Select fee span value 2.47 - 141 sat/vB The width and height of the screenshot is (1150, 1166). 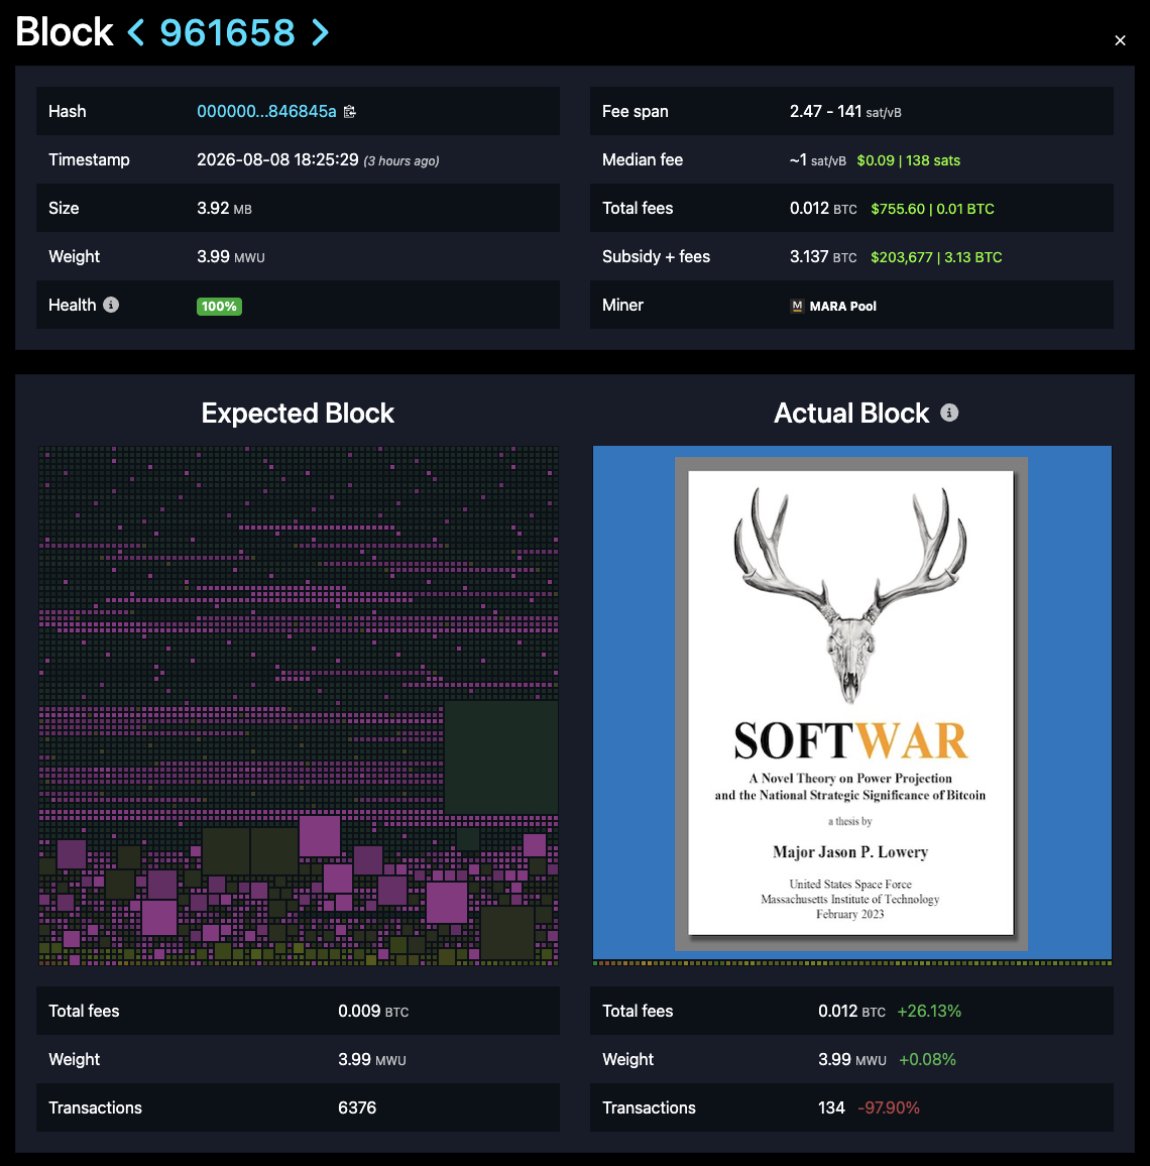(845, 112)
